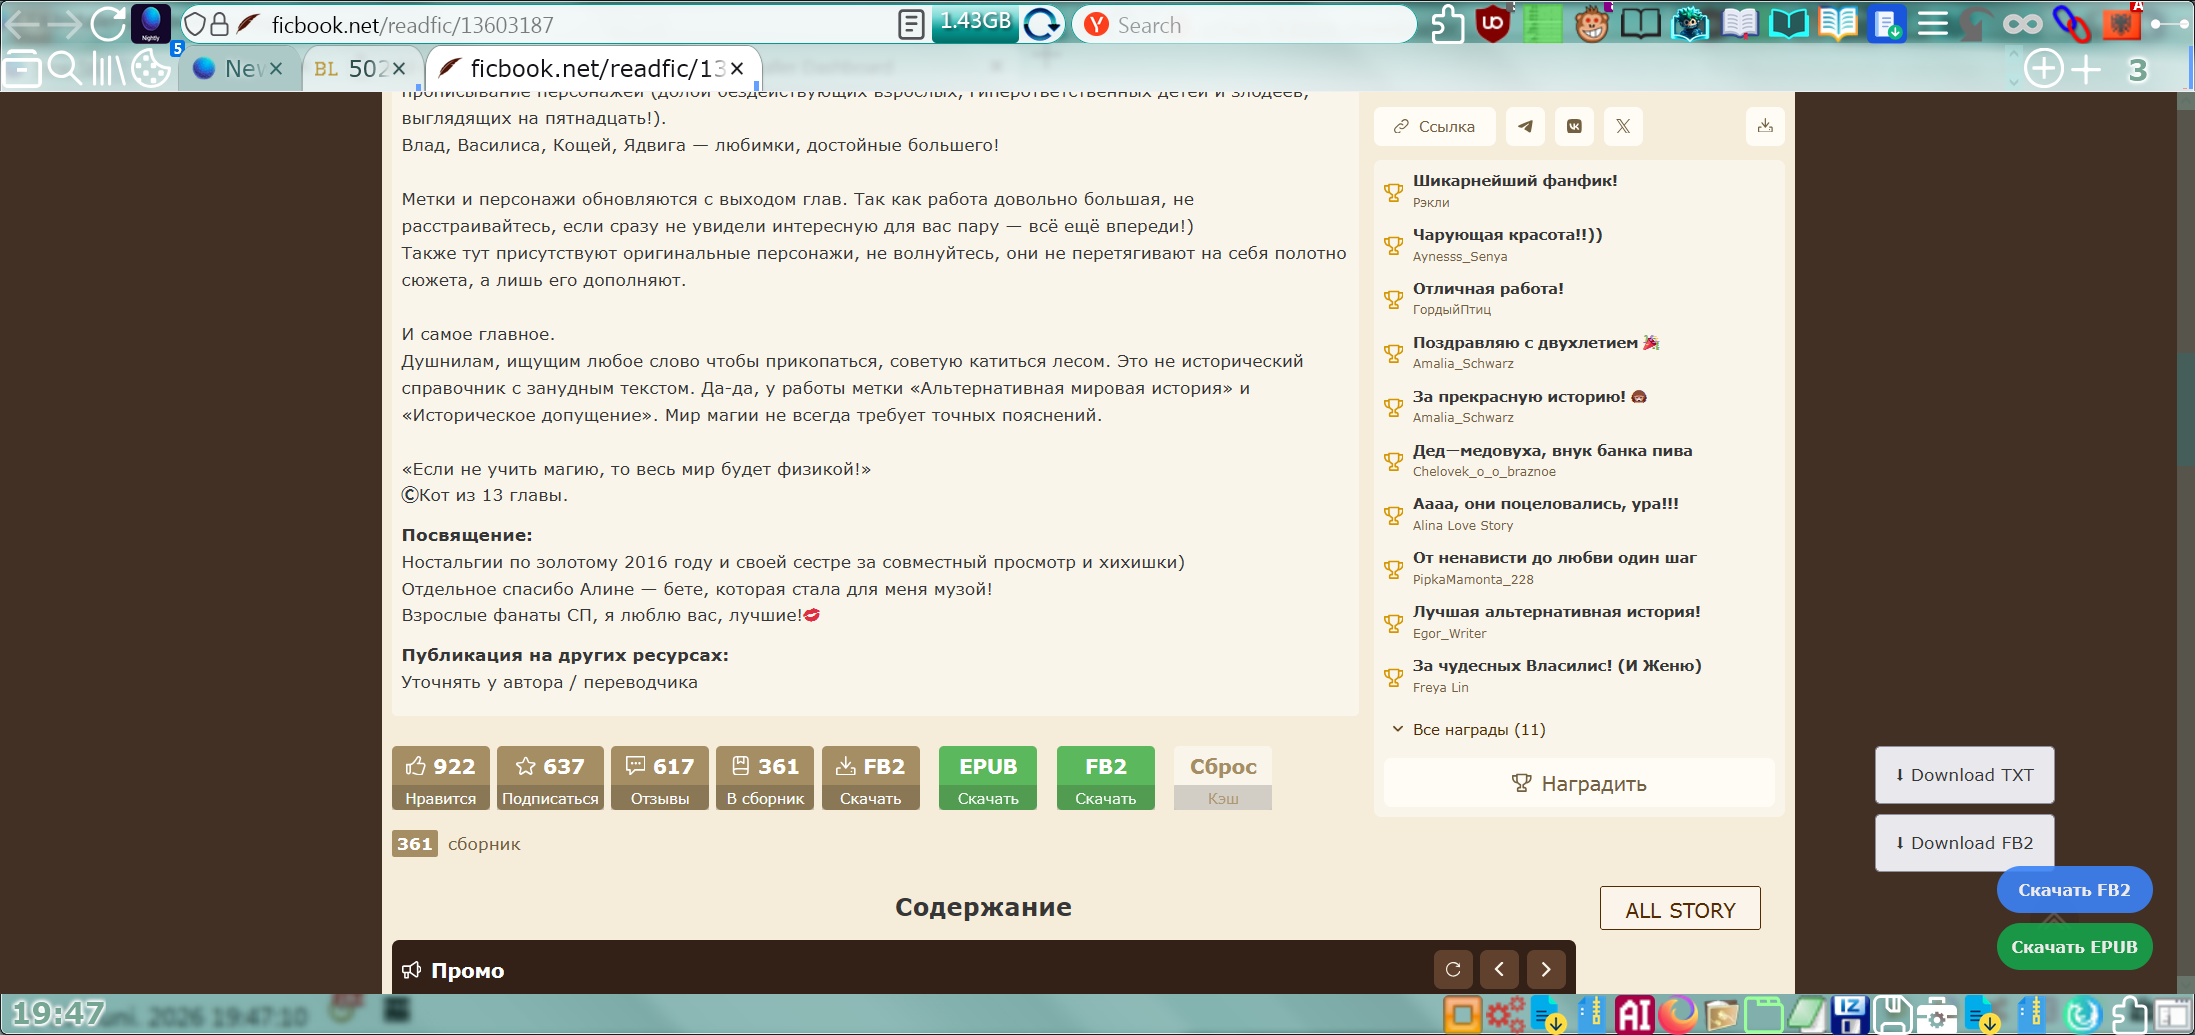Screen dimensions: 2195x1035
Task: Open the library shelves icon
Action: pyautogui.click(x=108, y=69)
